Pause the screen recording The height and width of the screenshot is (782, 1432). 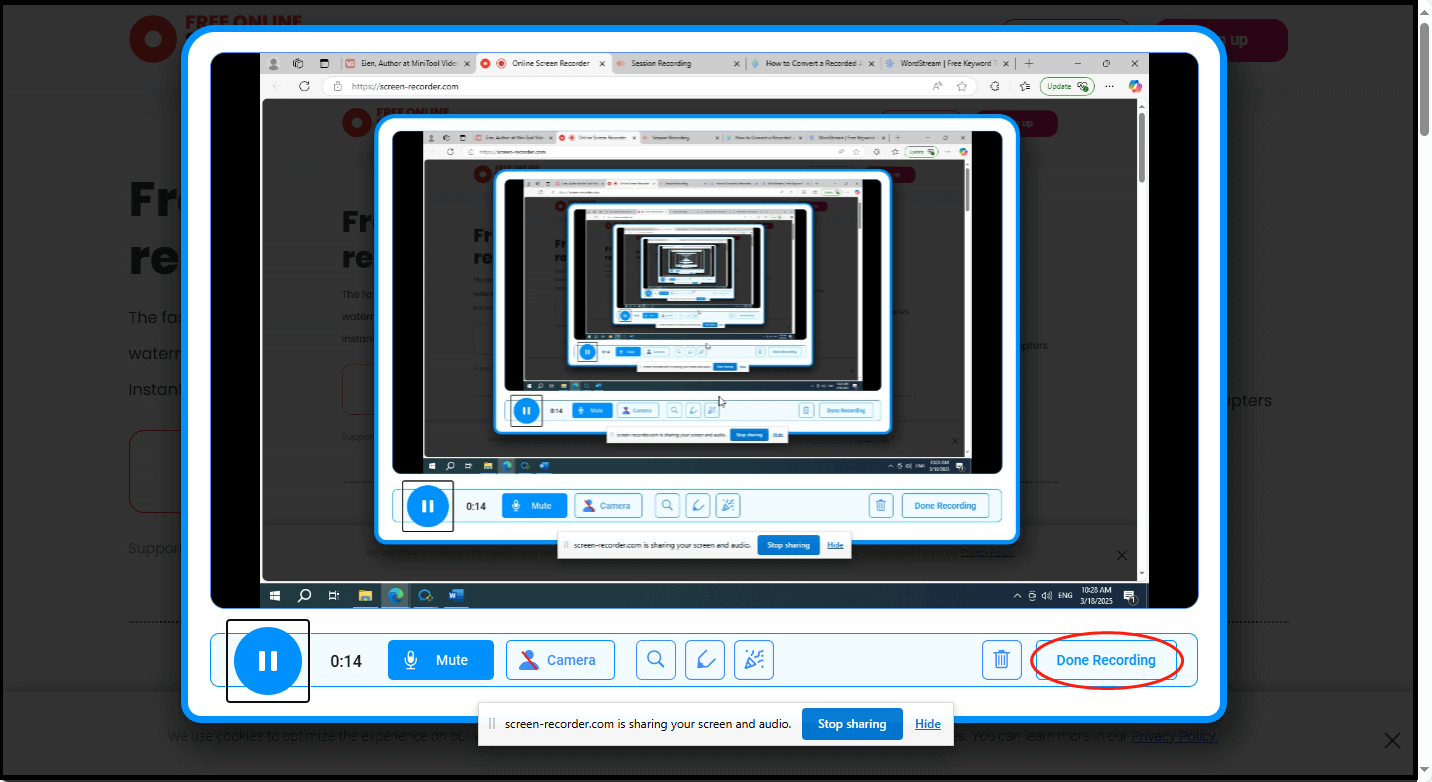(267, 660)
